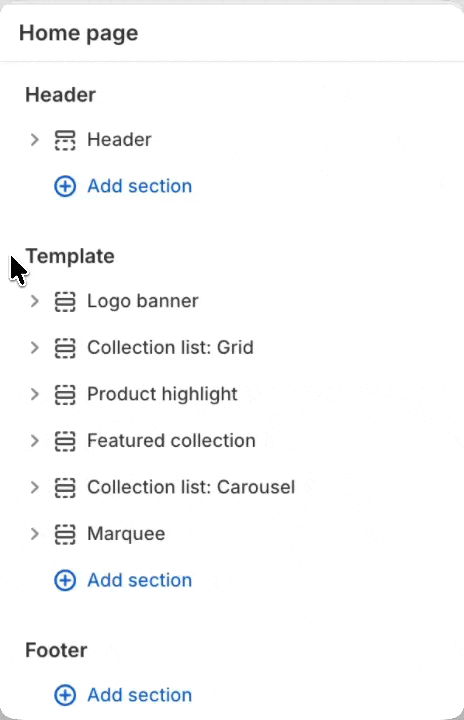
Task: Click the Logo banner section icon
Action: [65, 302]
